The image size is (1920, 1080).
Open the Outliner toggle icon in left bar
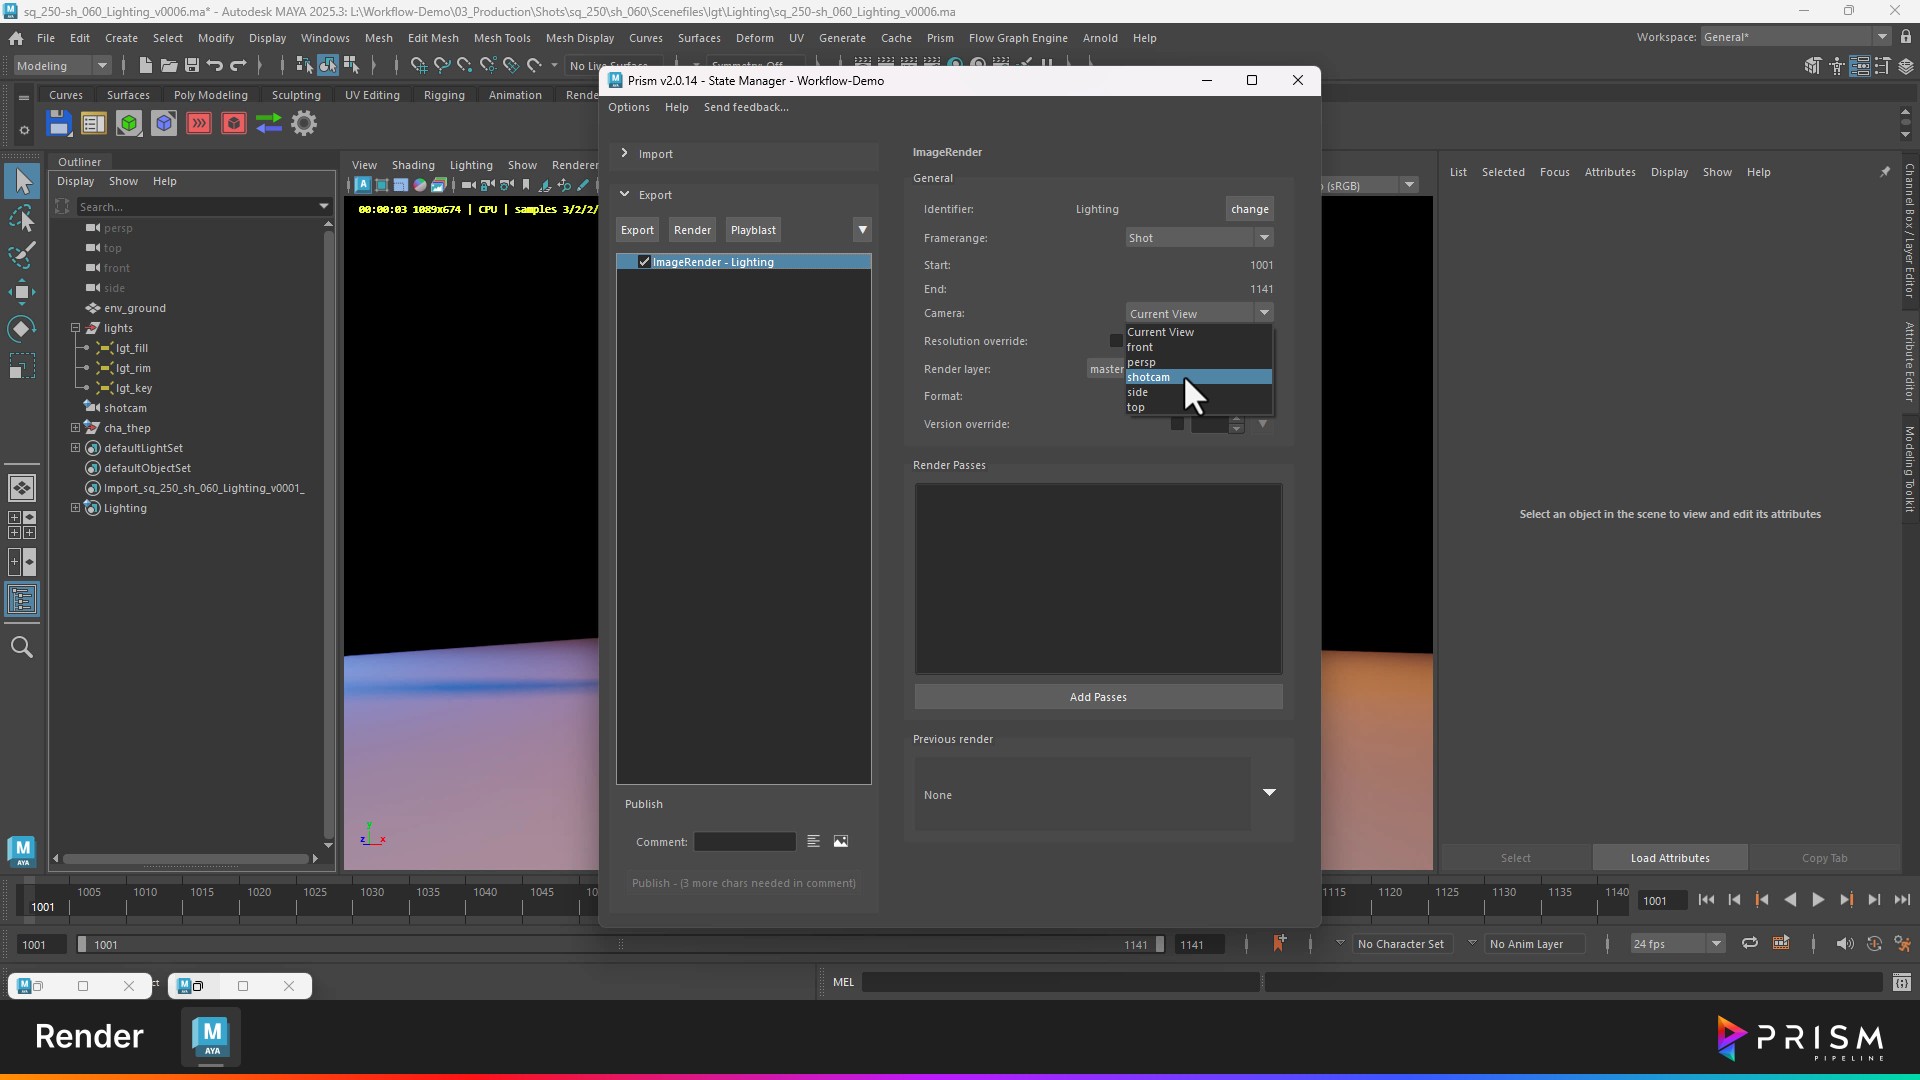coord(22,600)
